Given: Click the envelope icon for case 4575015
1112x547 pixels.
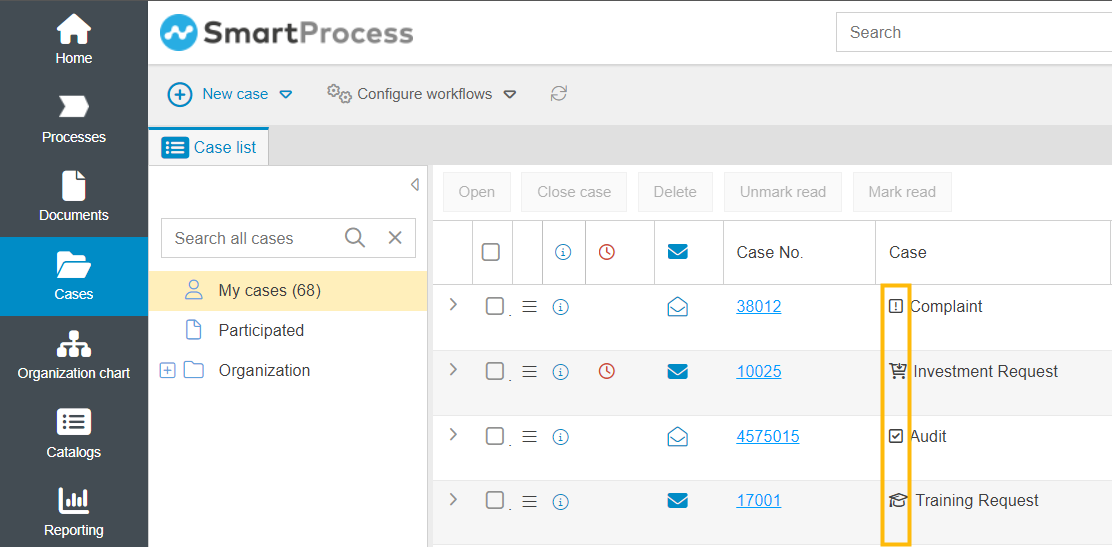Looking at the screenshot, I should (677, 437).
